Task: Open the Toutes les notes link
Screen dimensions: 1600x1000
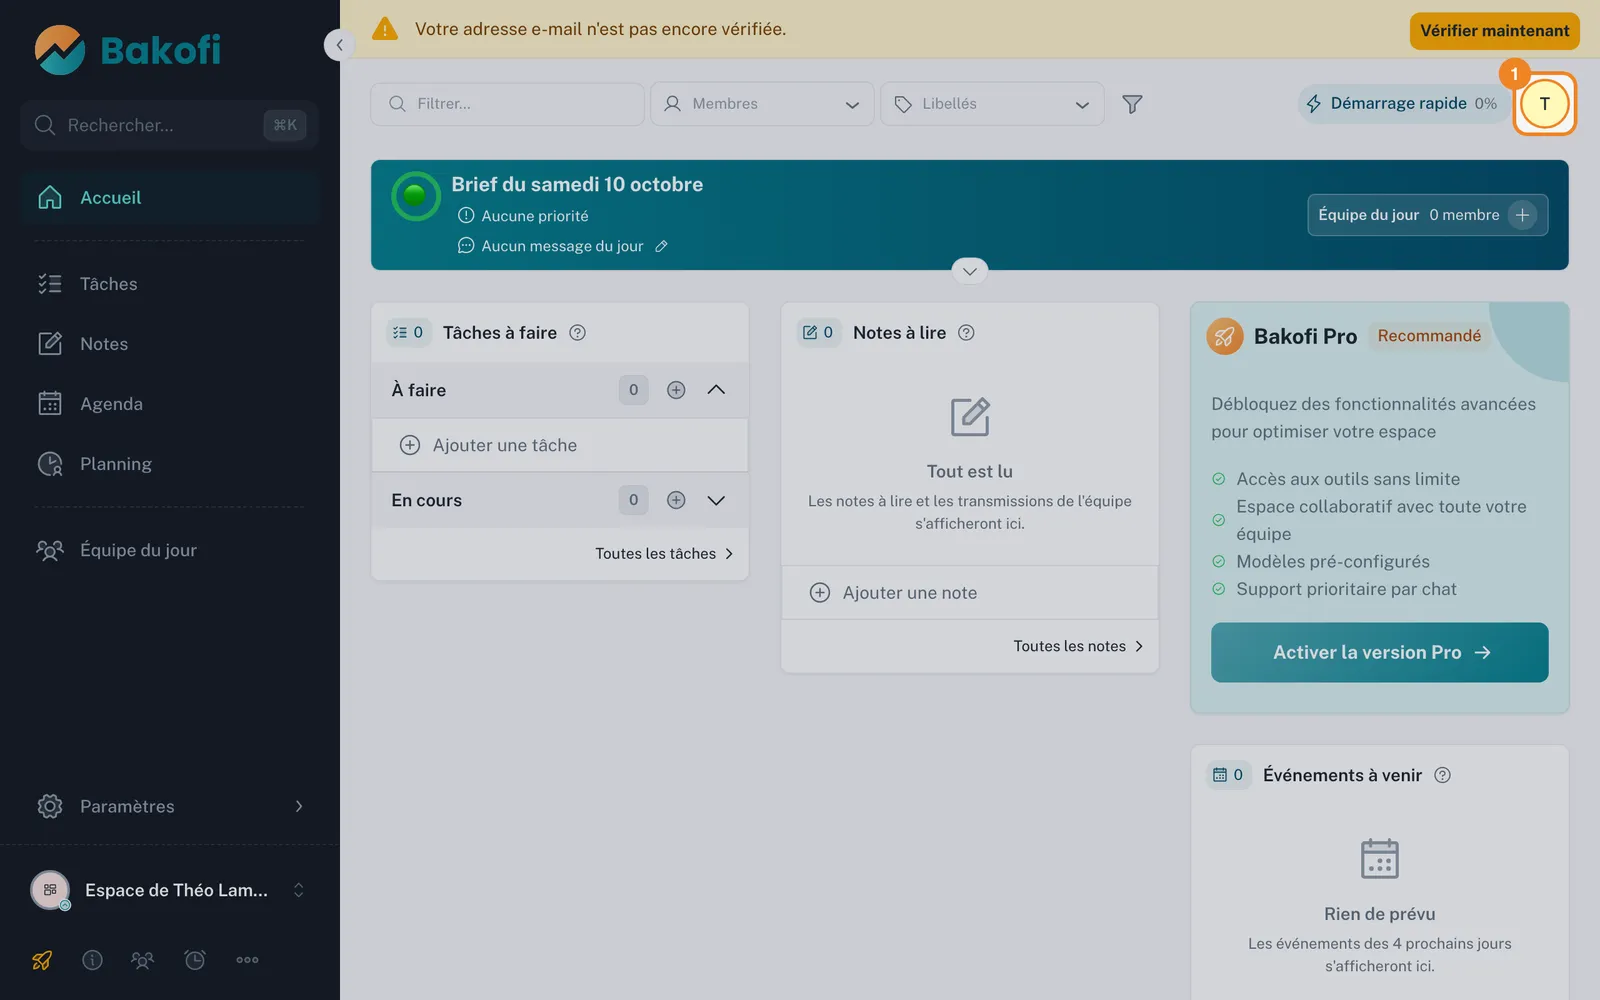Action: (1078, 646)
